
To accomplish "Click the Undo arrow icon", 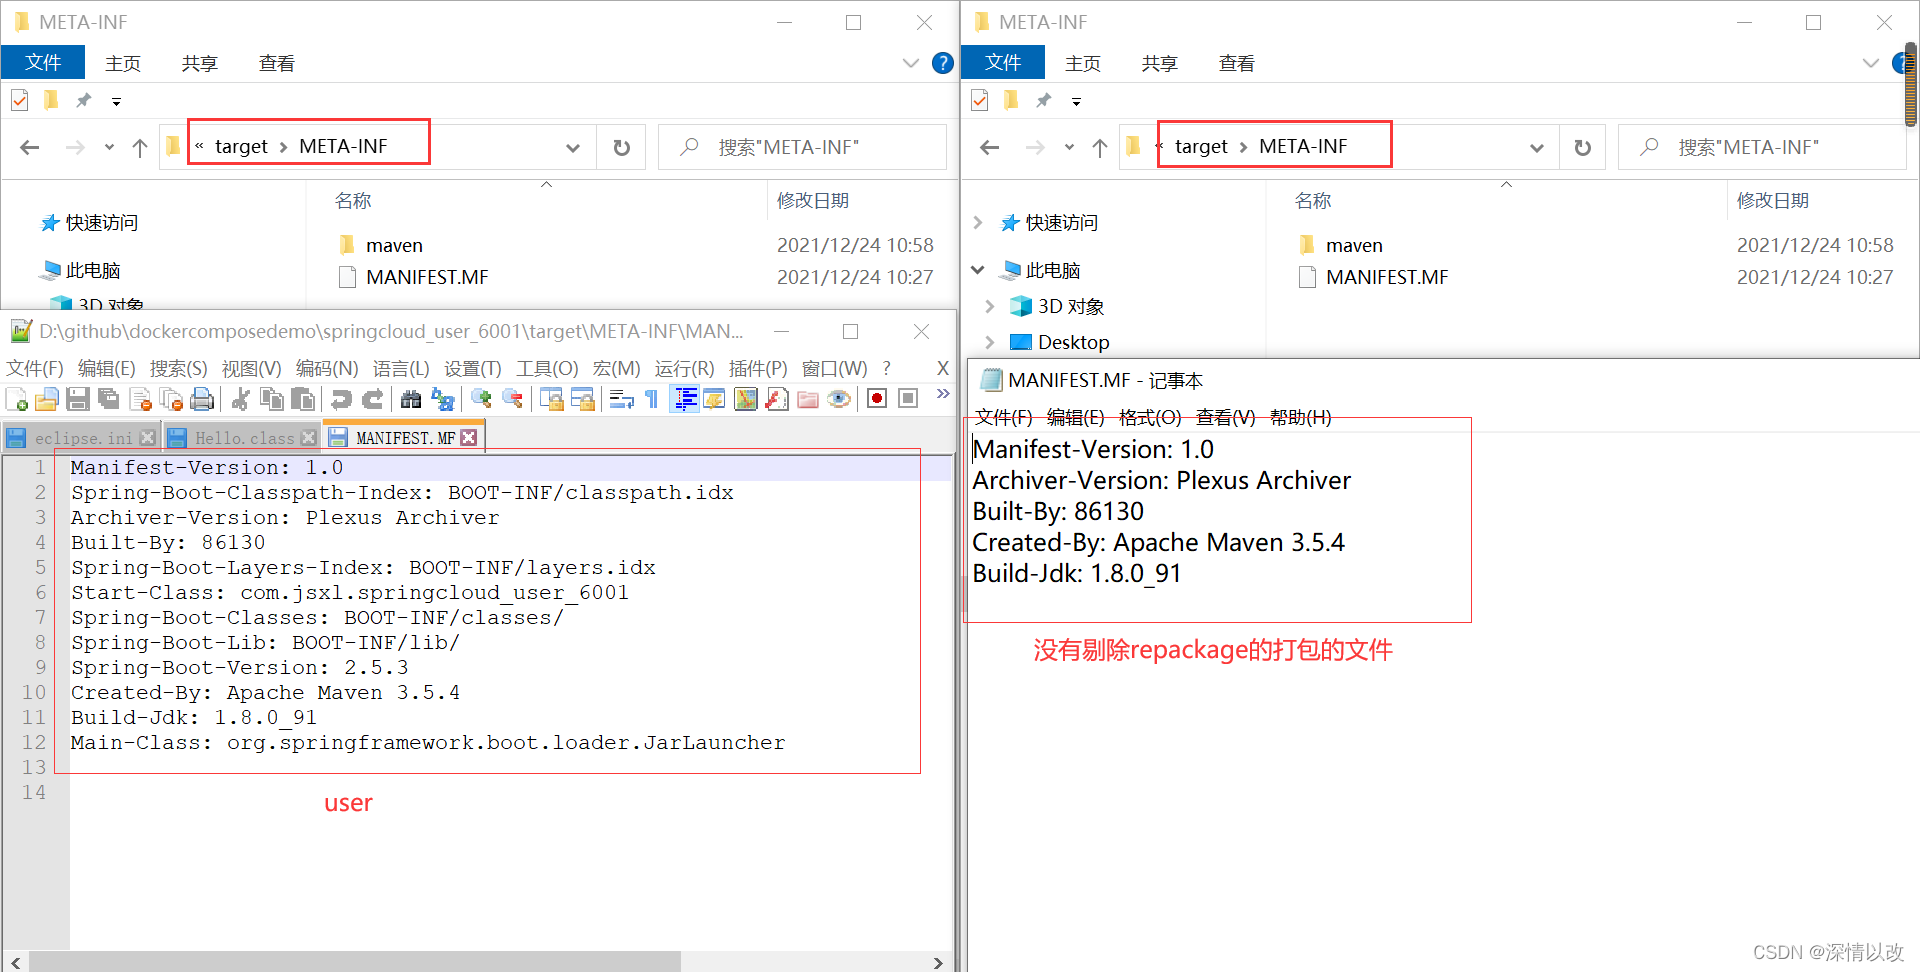I will [341, 400].
